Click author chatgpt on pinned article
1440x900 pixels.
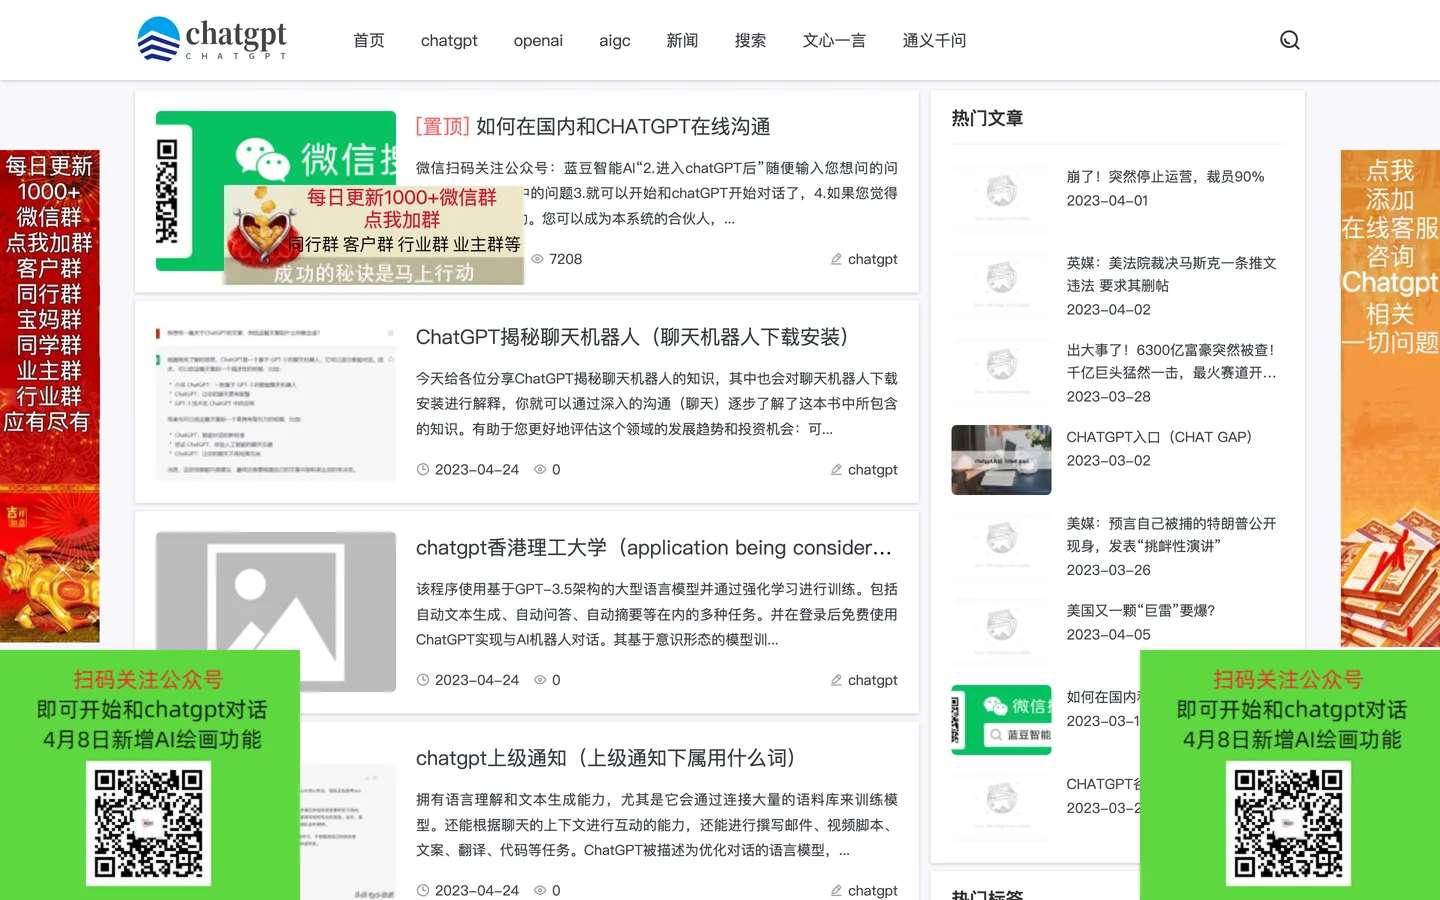coord(873,259)
